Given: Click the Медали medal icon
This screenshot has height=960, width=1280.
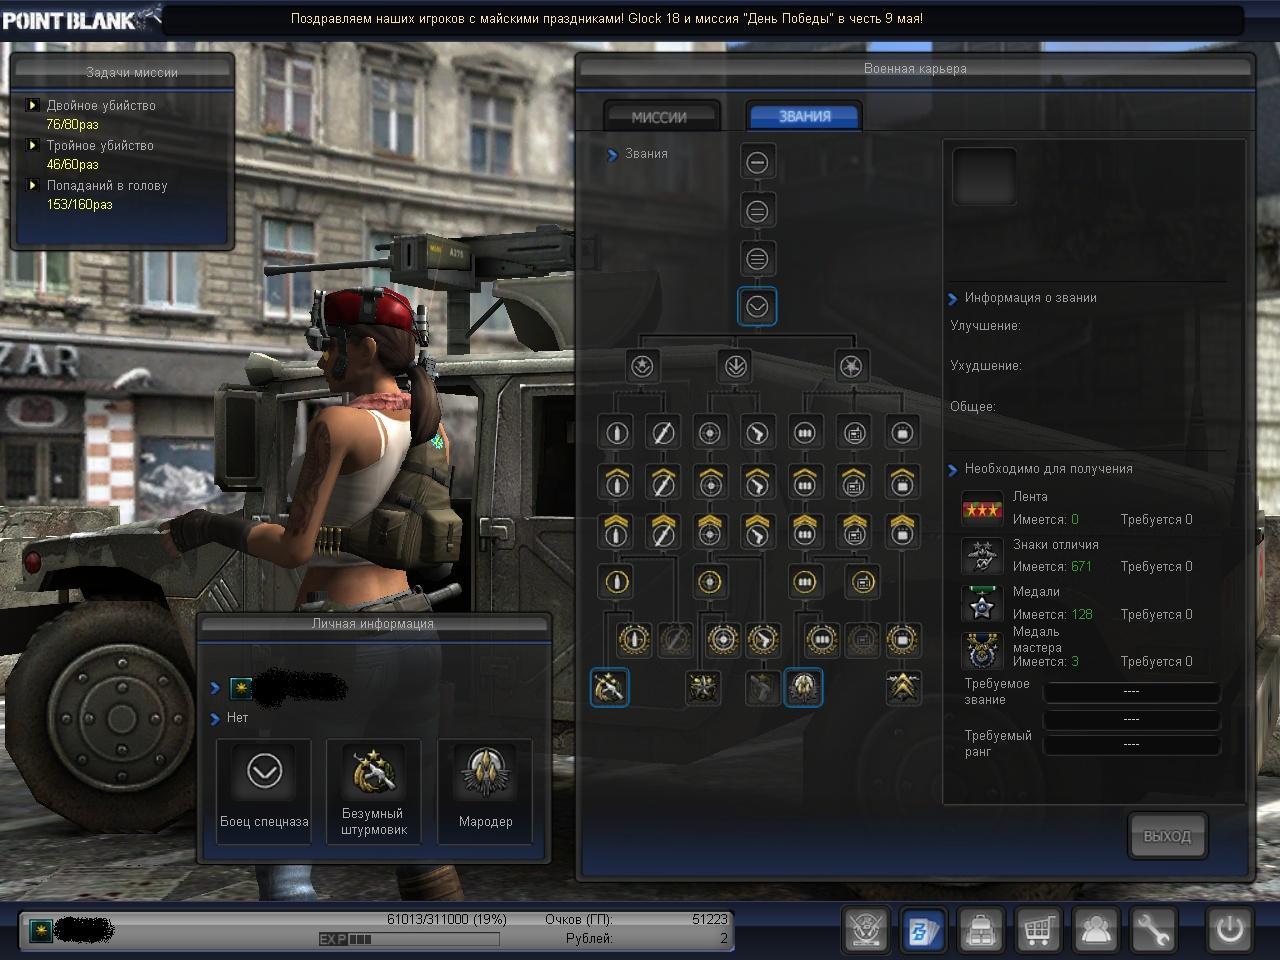Looking at the screenshot, I should (x=982, y=603).
